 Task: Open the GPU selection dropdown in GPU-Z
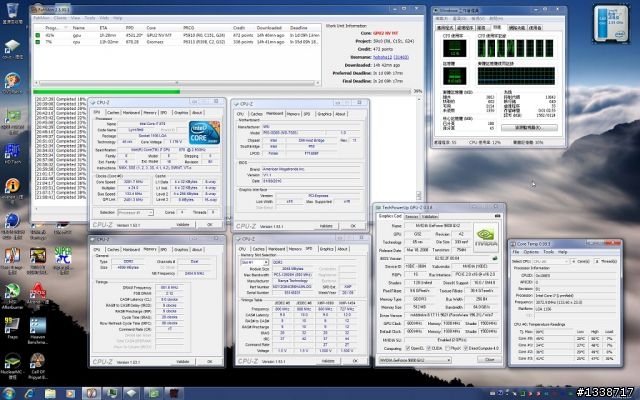click(x=415, y=360)
